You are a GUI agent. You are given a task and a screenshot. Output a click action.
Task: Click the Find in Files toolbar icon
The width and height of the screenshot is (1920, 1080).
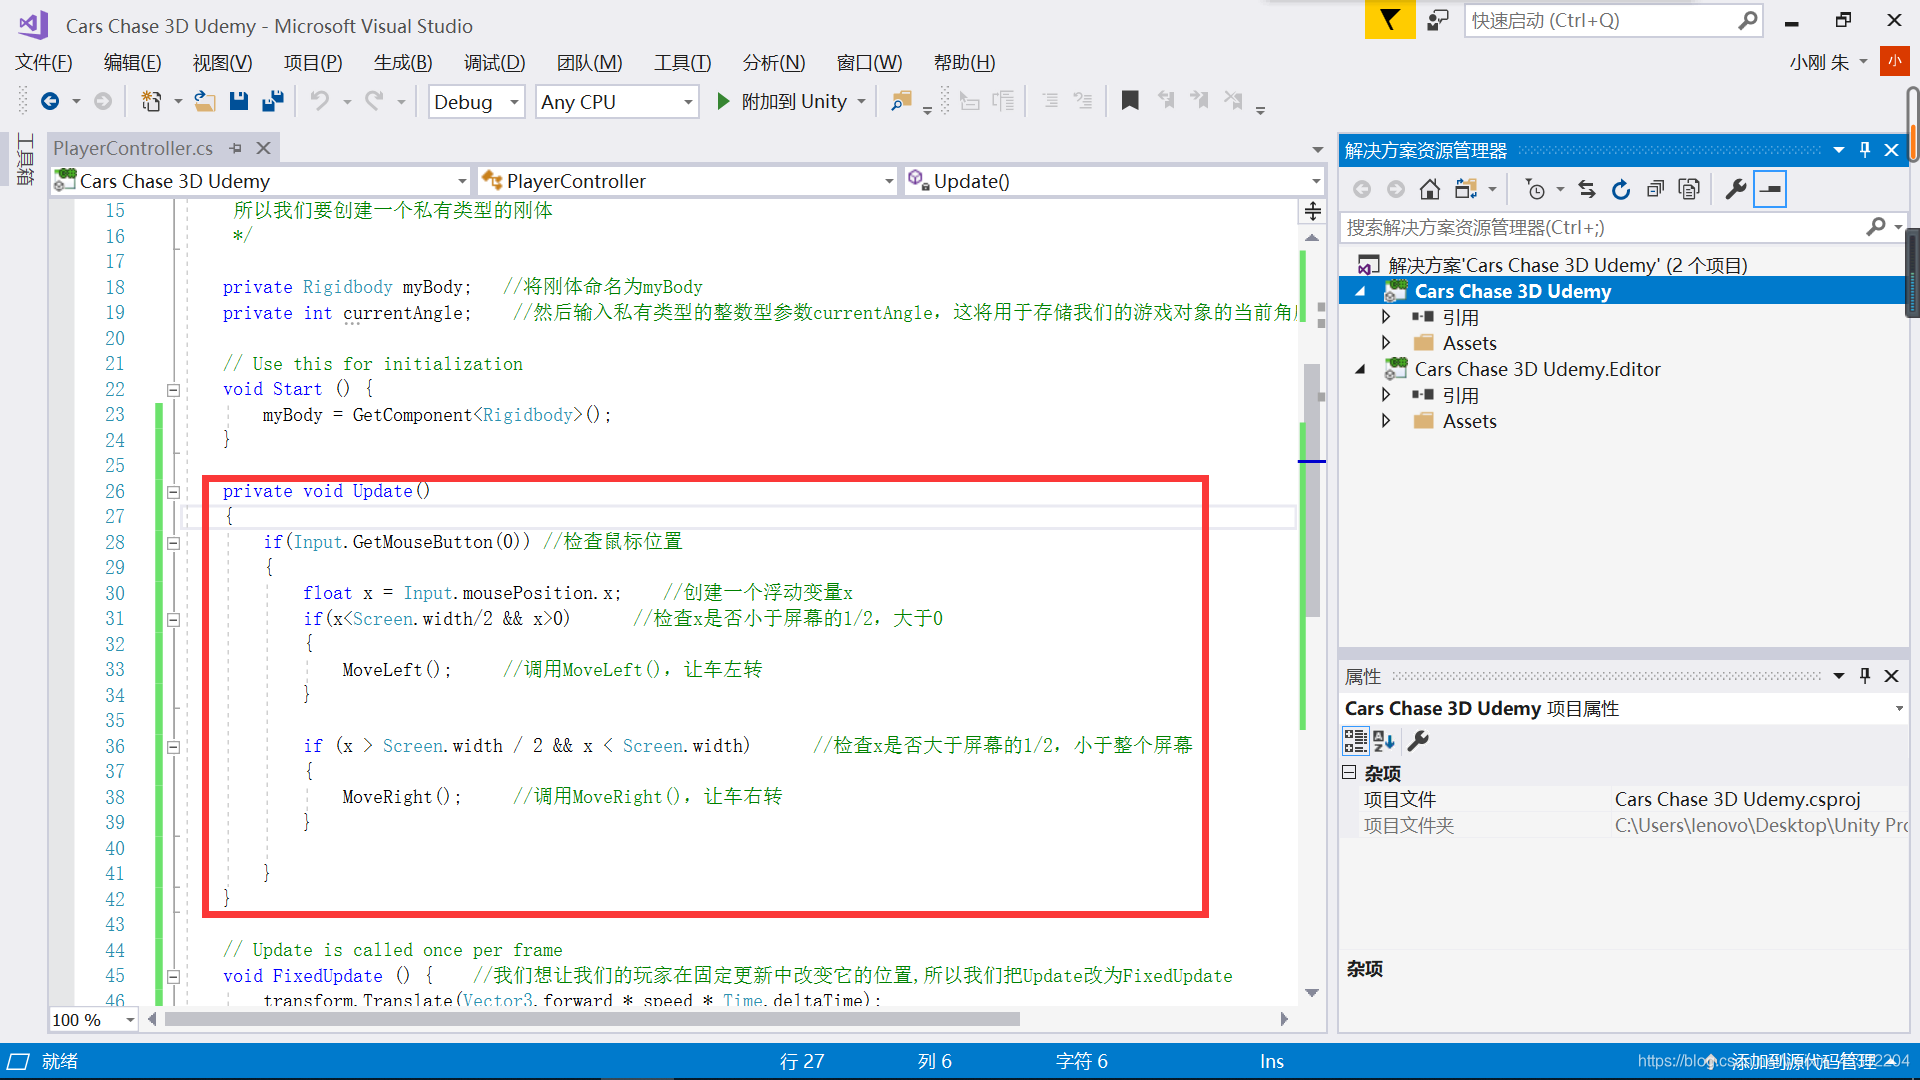(x=901, y=101)
